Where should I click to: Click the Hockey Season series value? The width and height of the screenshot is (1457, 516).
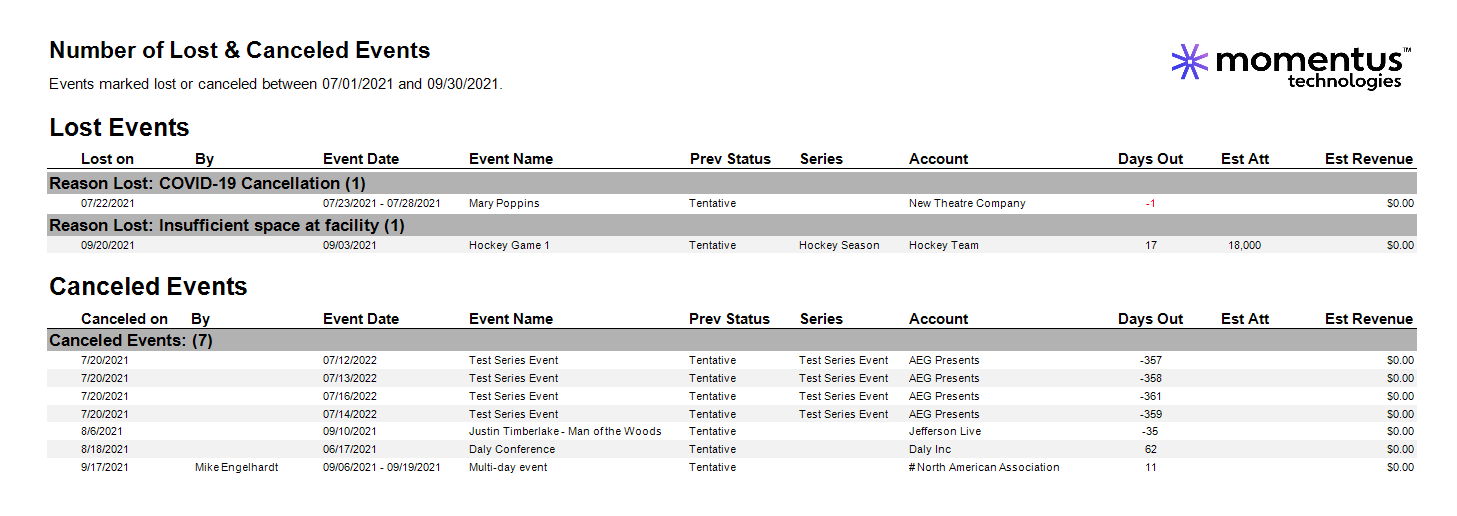coord(839,245)
